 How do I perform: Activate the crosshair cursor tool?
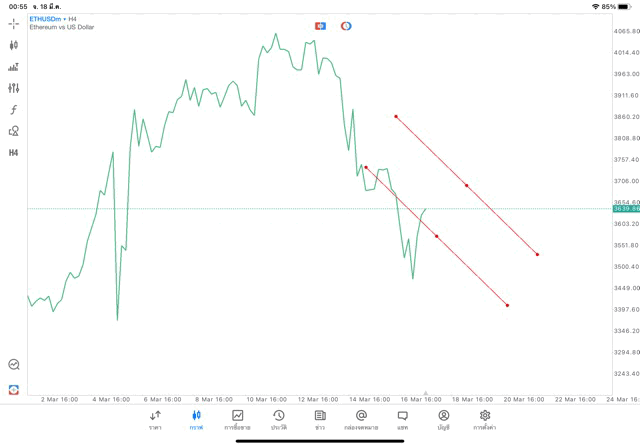pyautogui.click(x=13, y=23)
